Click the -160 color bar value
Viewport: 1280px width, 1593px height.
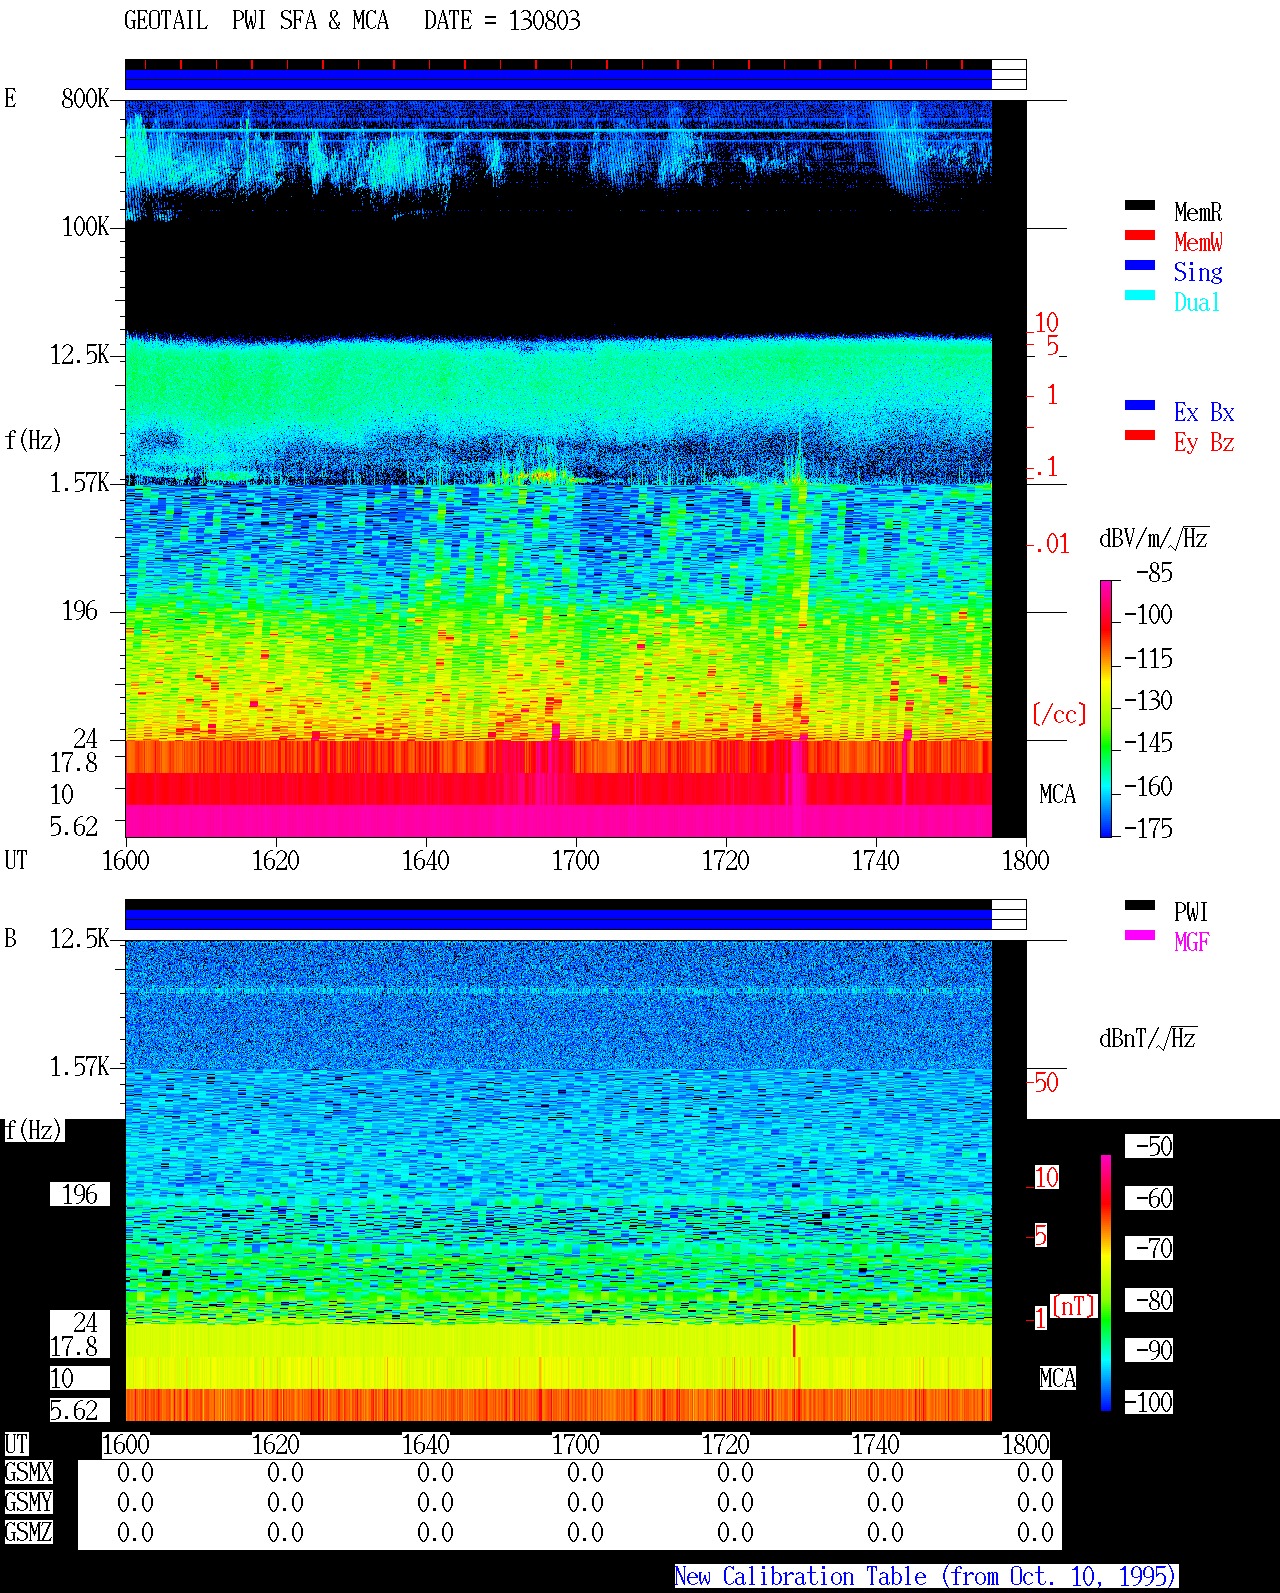tap(1148, 787)
